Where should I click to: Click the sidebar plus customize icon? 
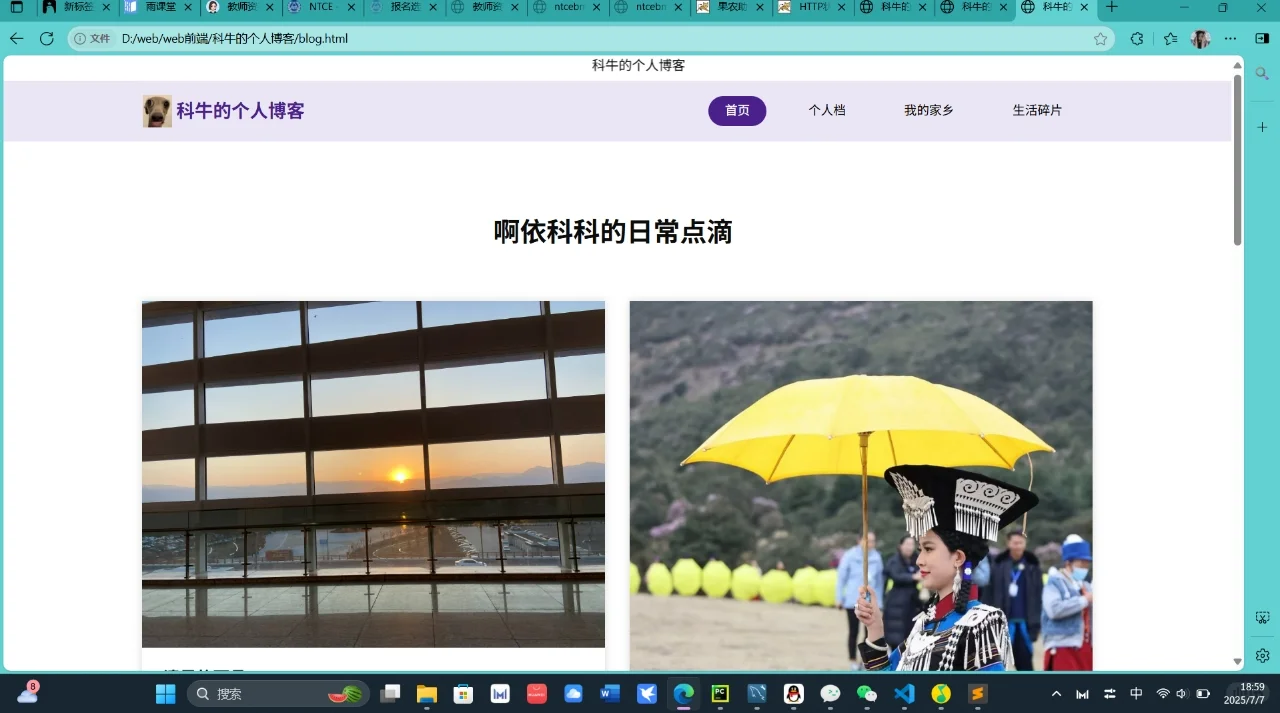[x=1262, y=128]
